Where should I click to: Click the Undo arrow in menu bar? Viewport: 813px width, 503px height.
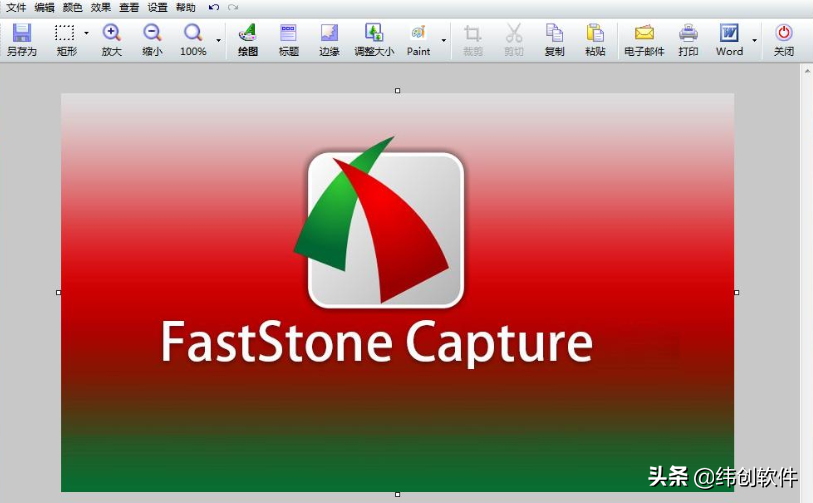pyautogui.click(x=213, y=7)
